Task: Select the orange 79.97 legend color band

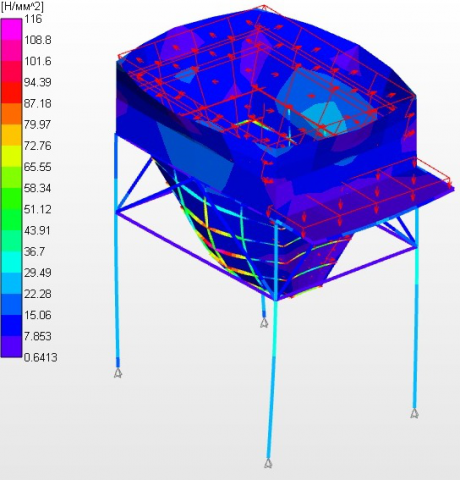Action: pyautogui.click(x=11, y=135)
